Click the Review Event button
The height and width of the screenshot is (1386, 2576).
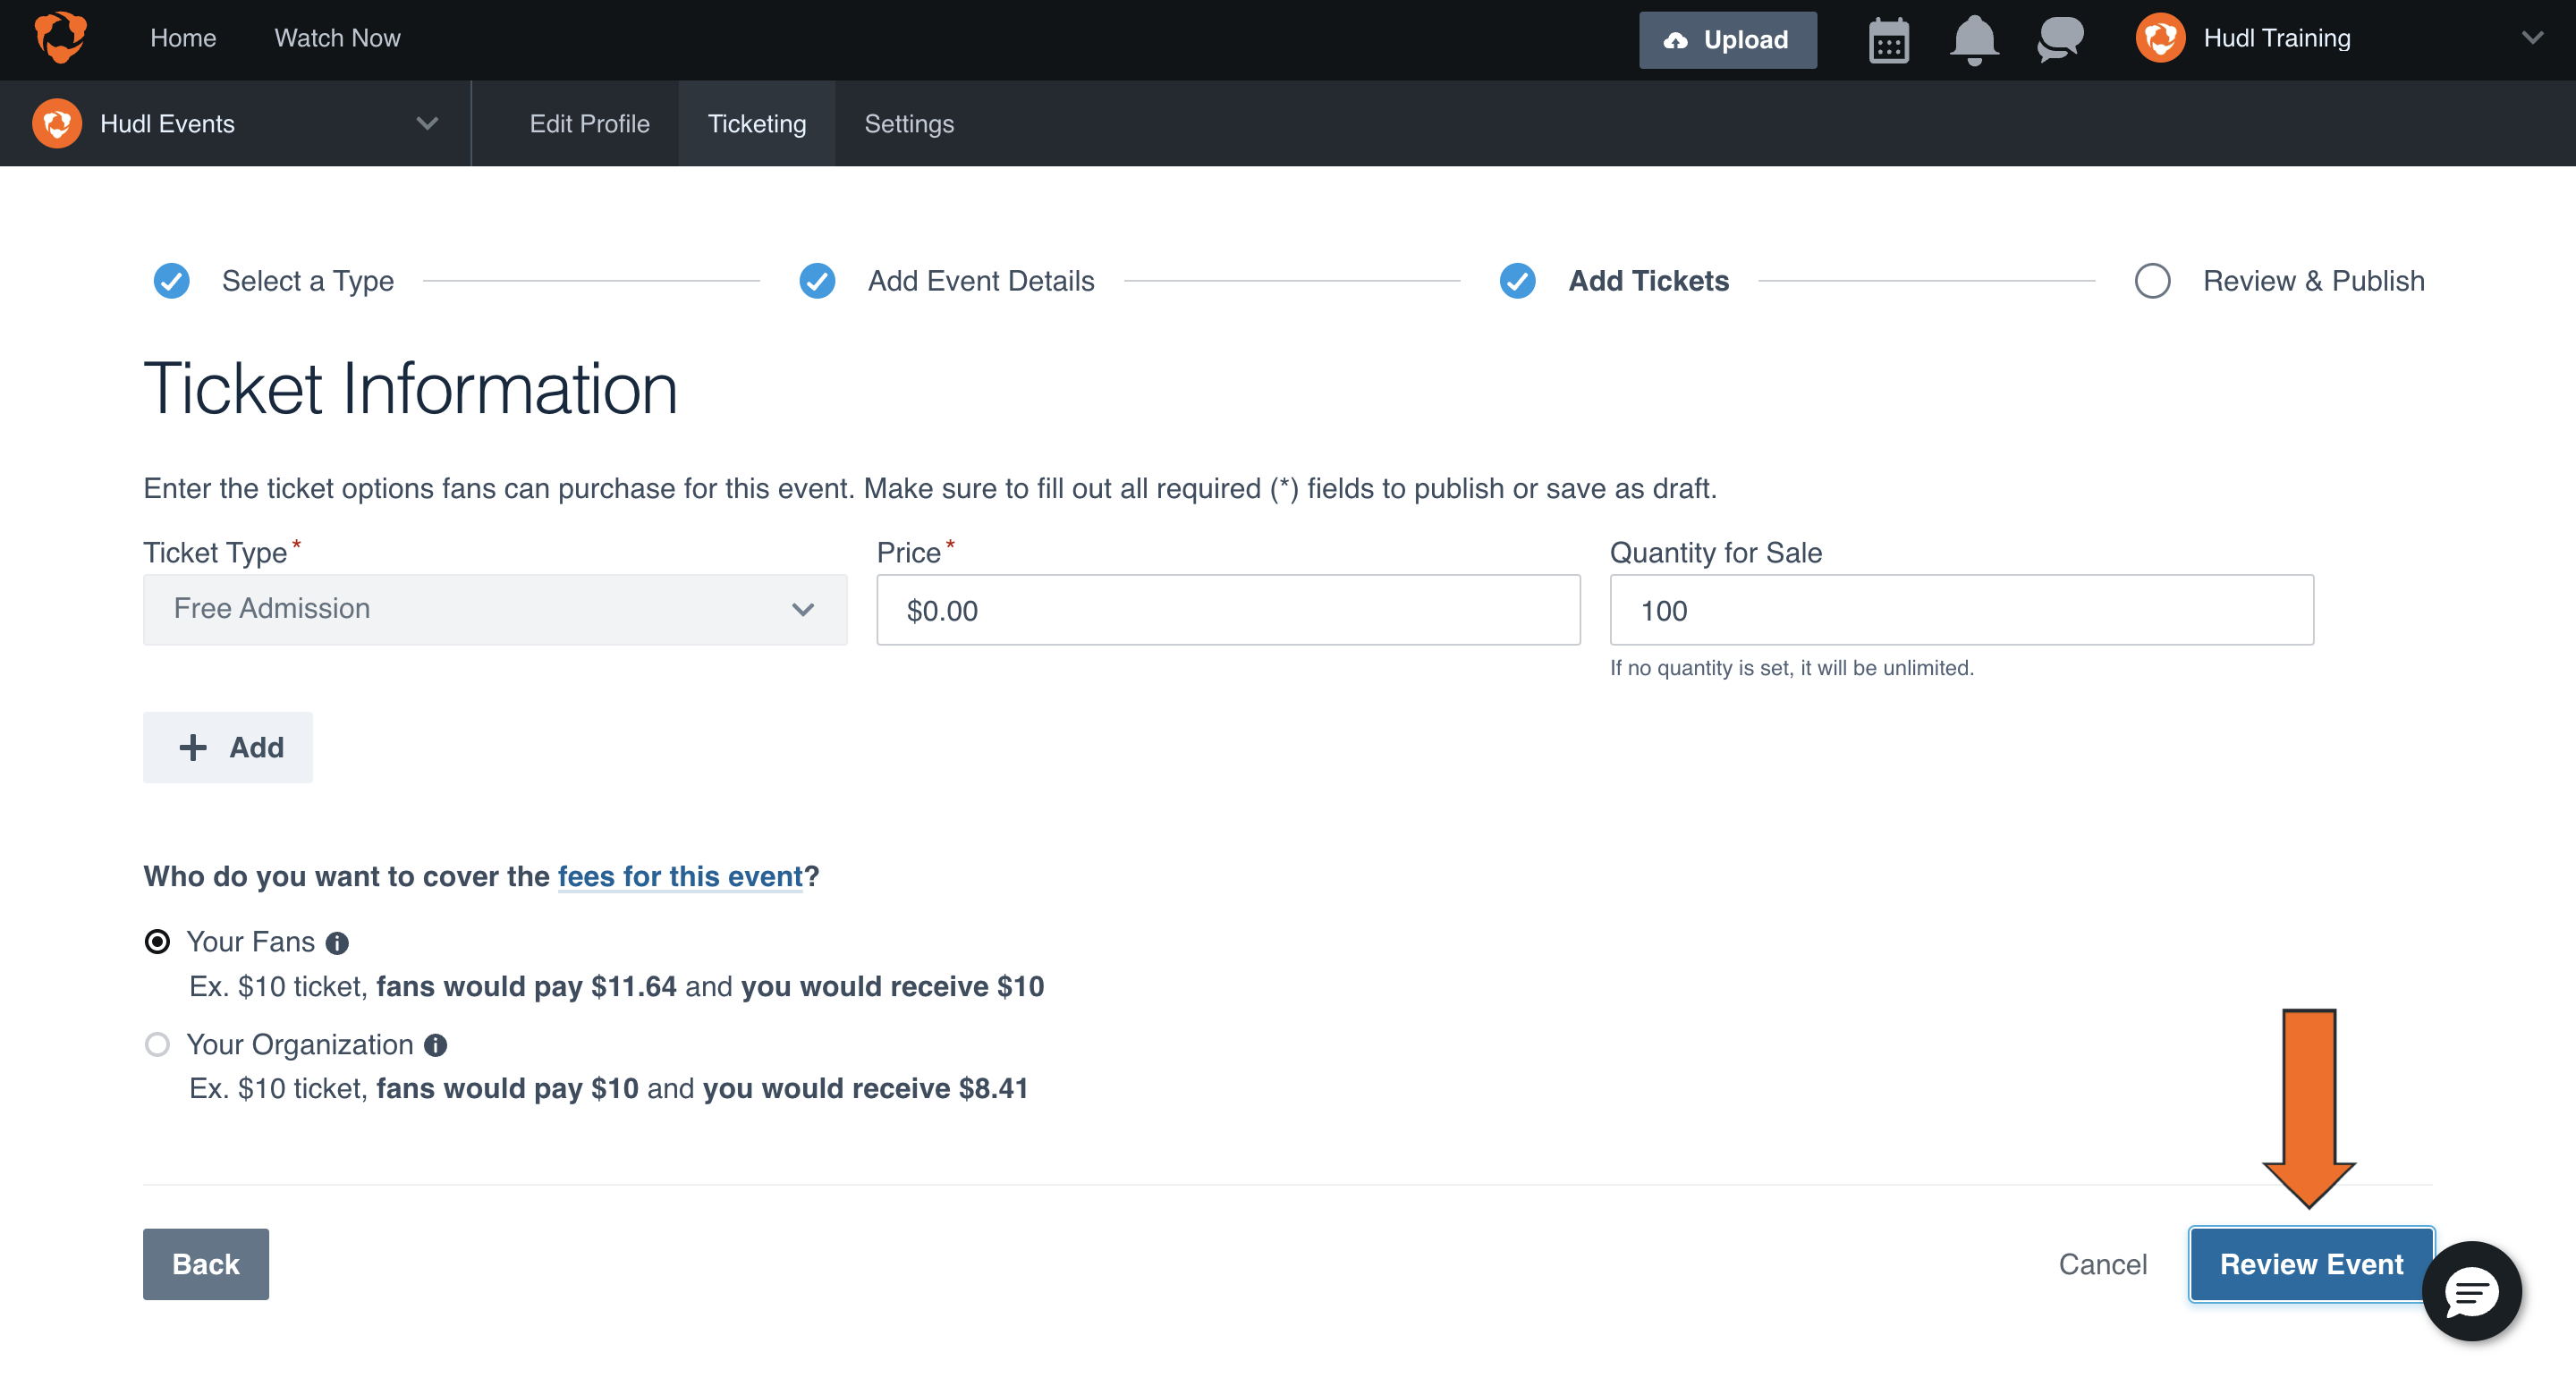click(2311, 1264)
